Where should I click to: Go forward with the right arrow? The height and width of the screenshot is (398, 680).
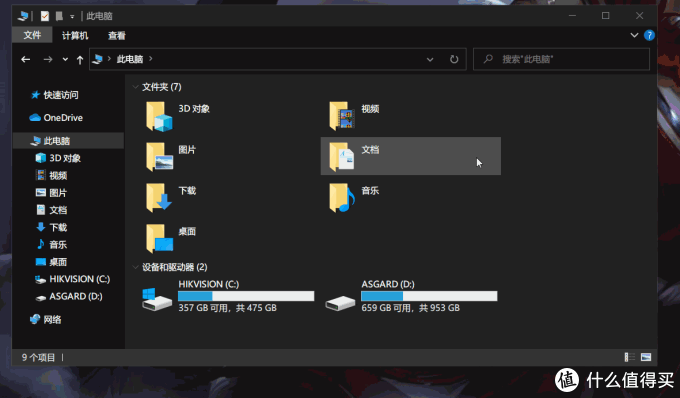[x=48, y=59]
